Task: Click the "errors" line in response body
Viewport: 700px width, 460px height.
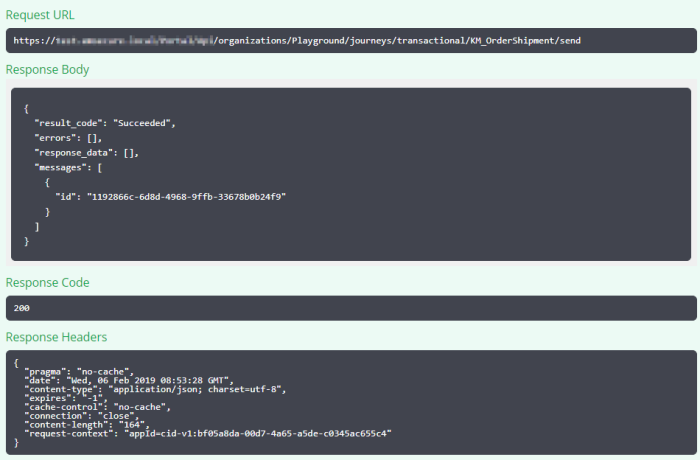Action: point(68,137)
